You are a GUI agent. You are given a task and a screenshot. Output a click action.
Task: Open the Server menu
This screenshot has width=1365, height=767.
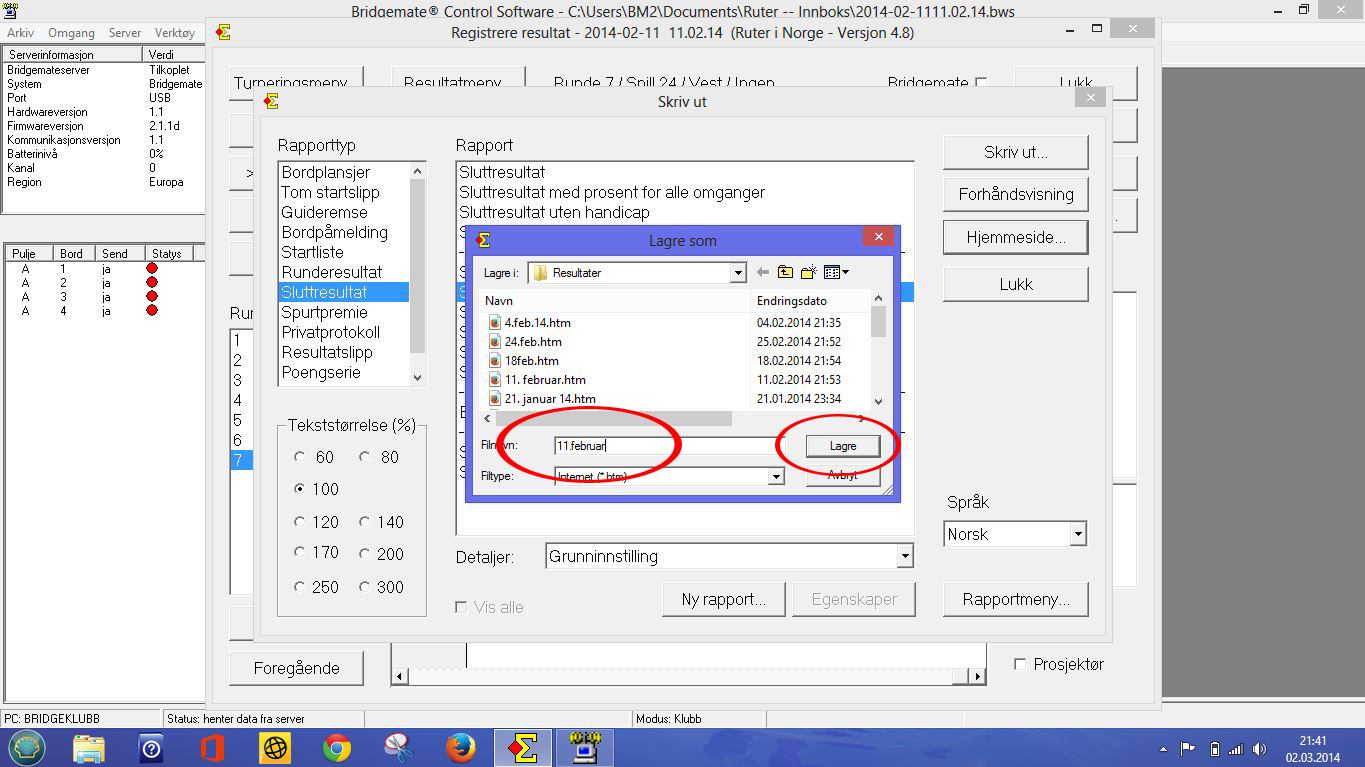125,33
